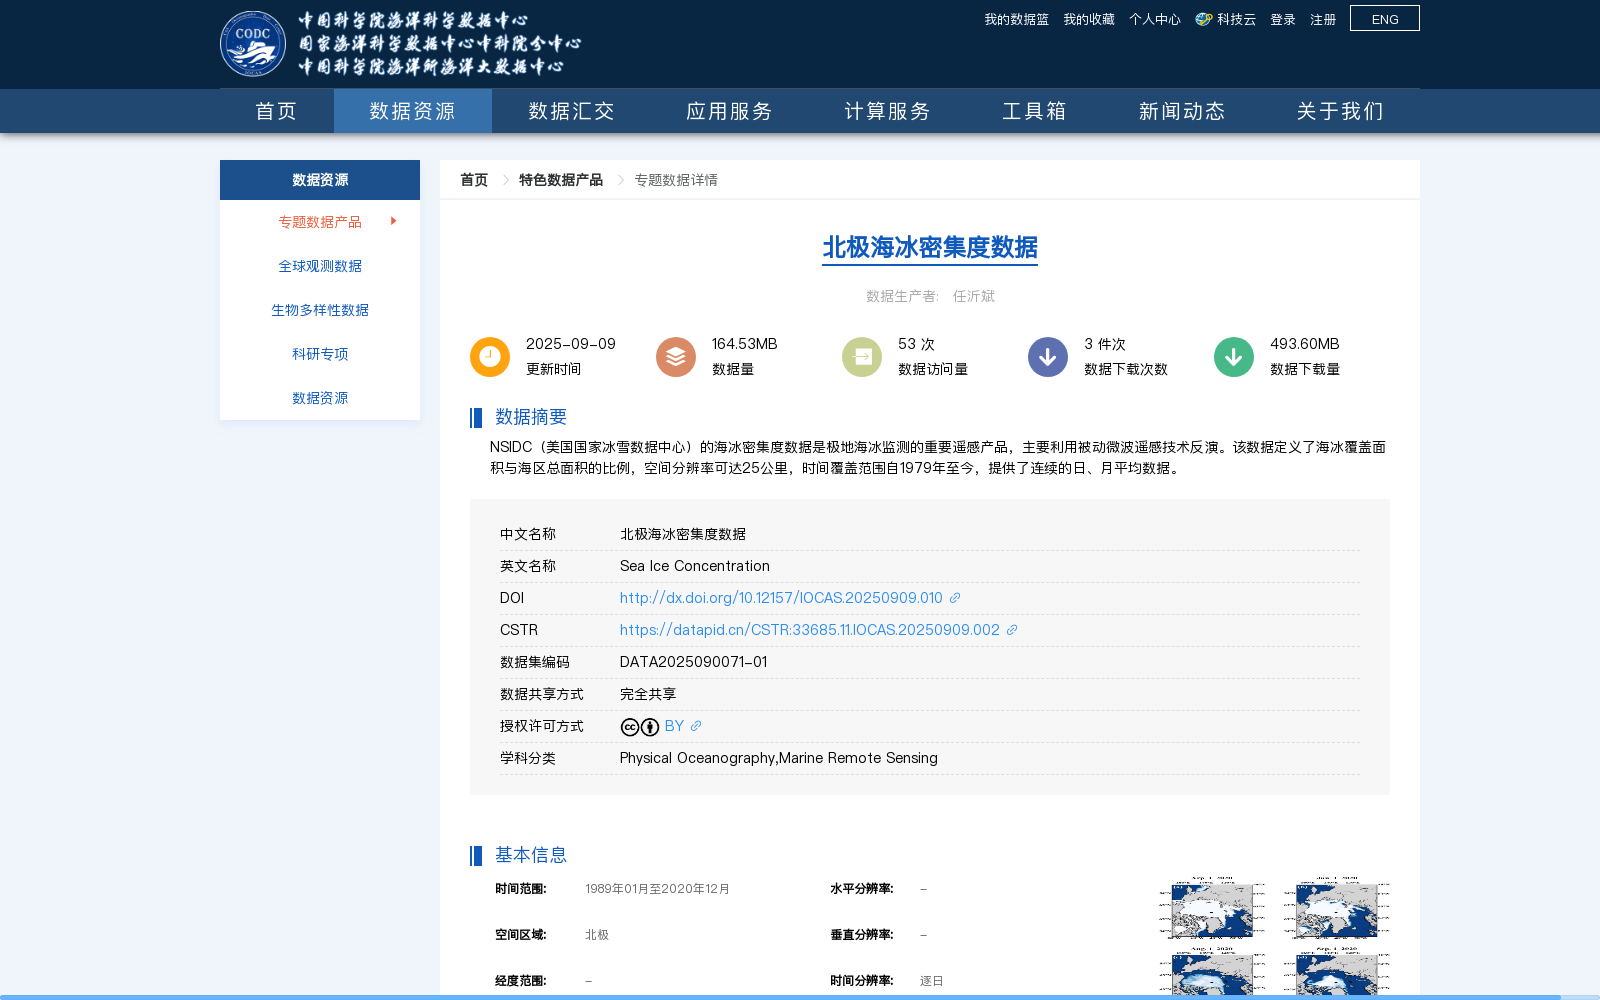
Task: Open 我的数据篮 link
Action: coord(1017,19)
